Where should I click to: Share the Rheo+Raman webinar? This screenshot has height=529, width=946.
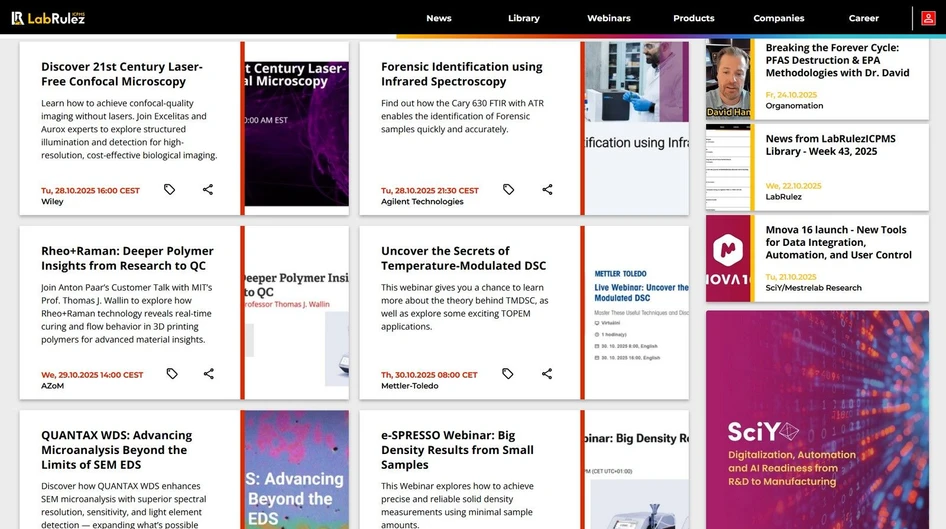[x=209, y=373]
